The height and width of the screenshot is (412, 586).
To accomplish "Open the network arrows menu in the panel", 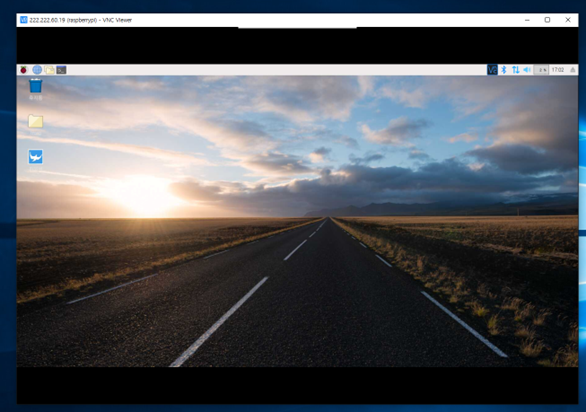I will [516, 70].
